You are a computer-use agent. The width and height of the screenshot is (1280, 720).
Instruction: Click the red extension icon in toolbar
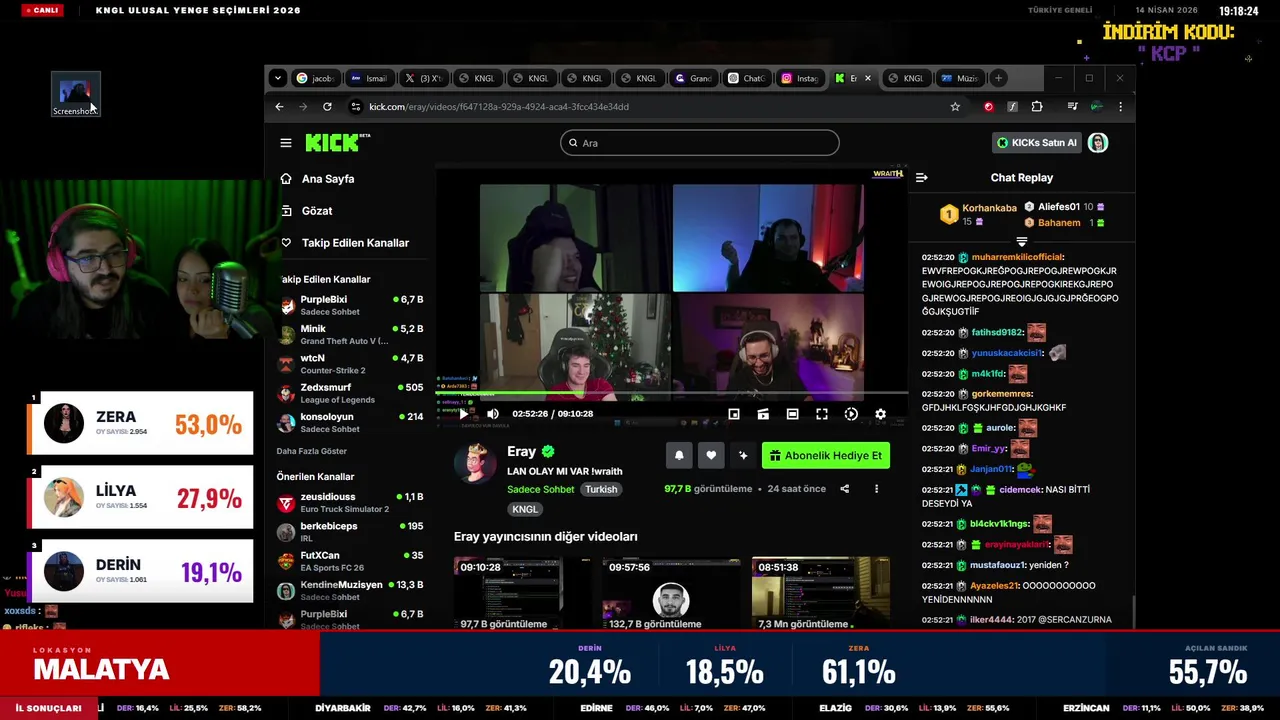[x=989, y=107]
